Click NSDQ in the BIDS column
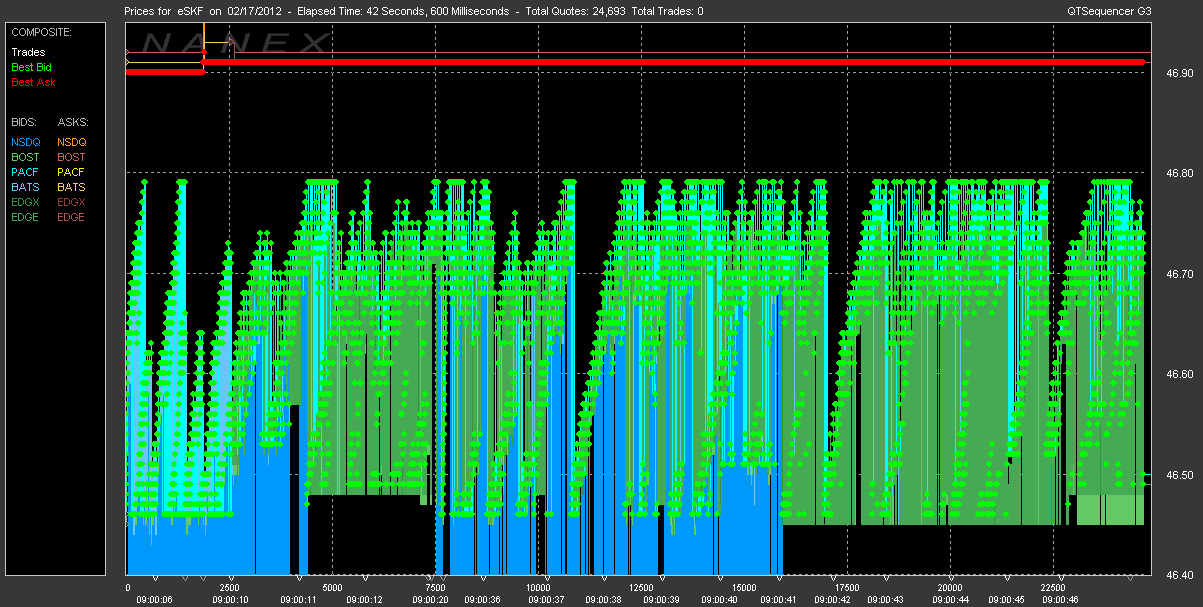The width and height of the screenshot is (1203, 607). tap(26, 142)
